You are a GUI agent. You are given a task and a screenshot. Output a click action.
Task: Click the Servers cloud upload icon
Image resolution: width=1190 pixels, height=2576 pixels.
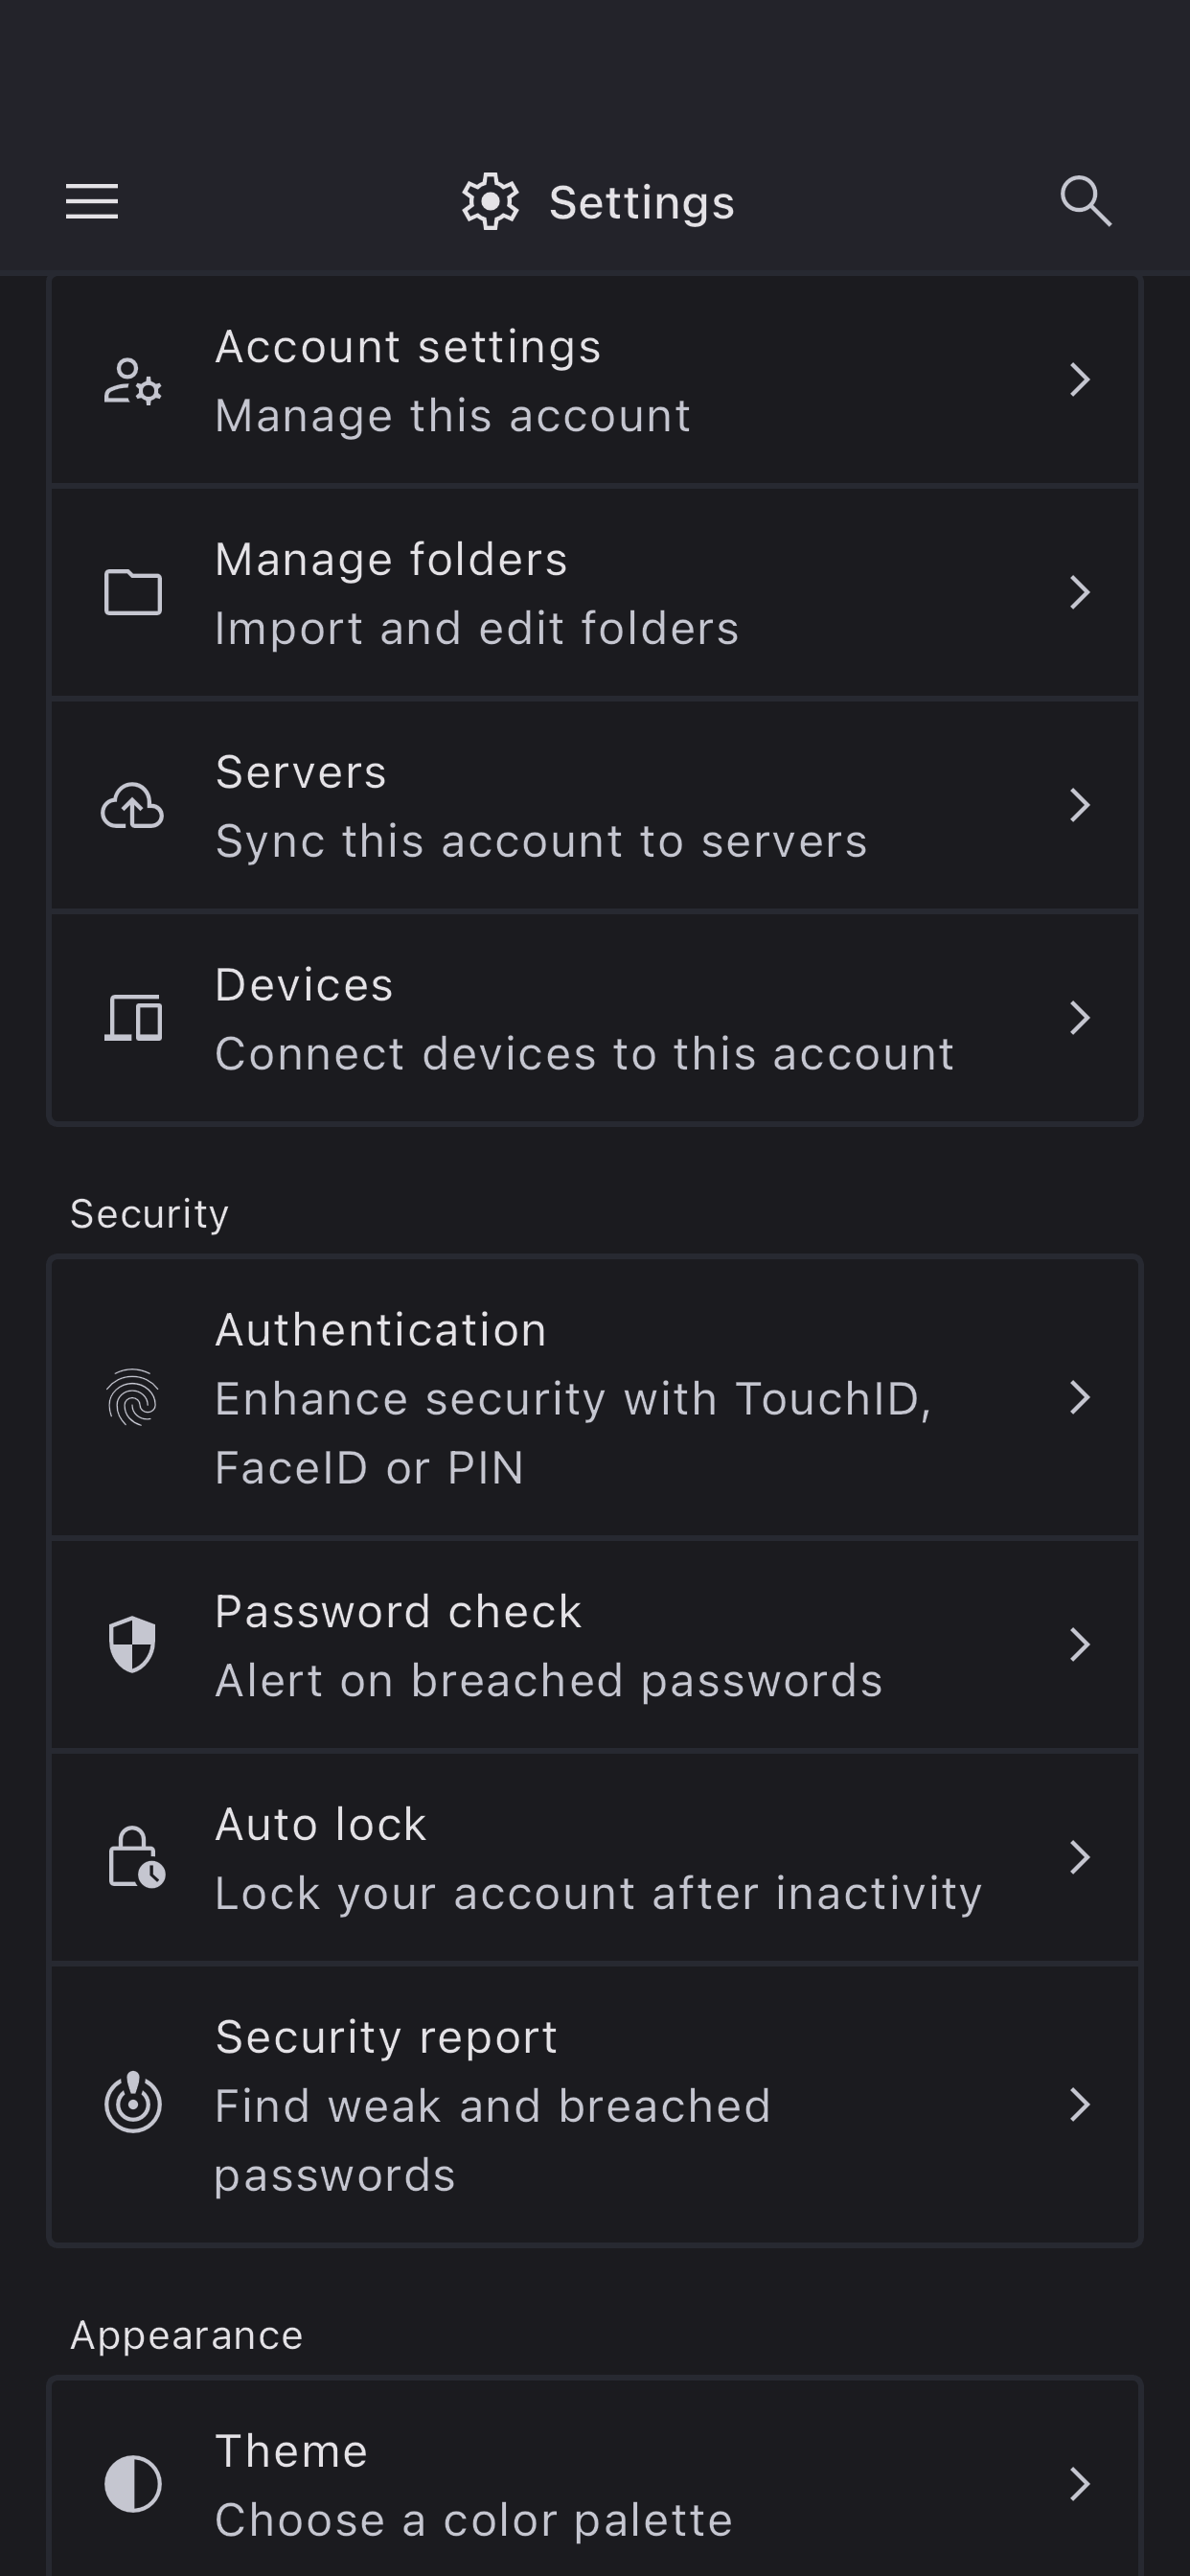point(133,806)
